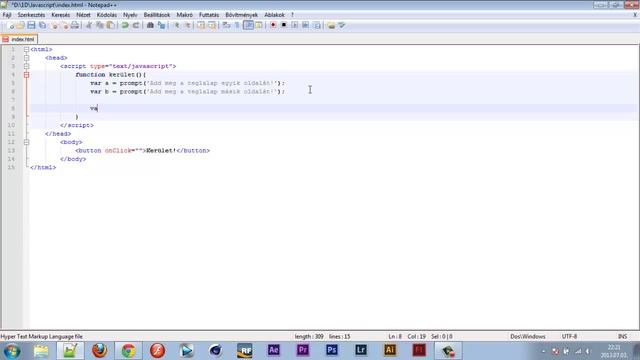Open the Bővítmények menu
This screenshot has height=360, width=640.
point(242,15)
